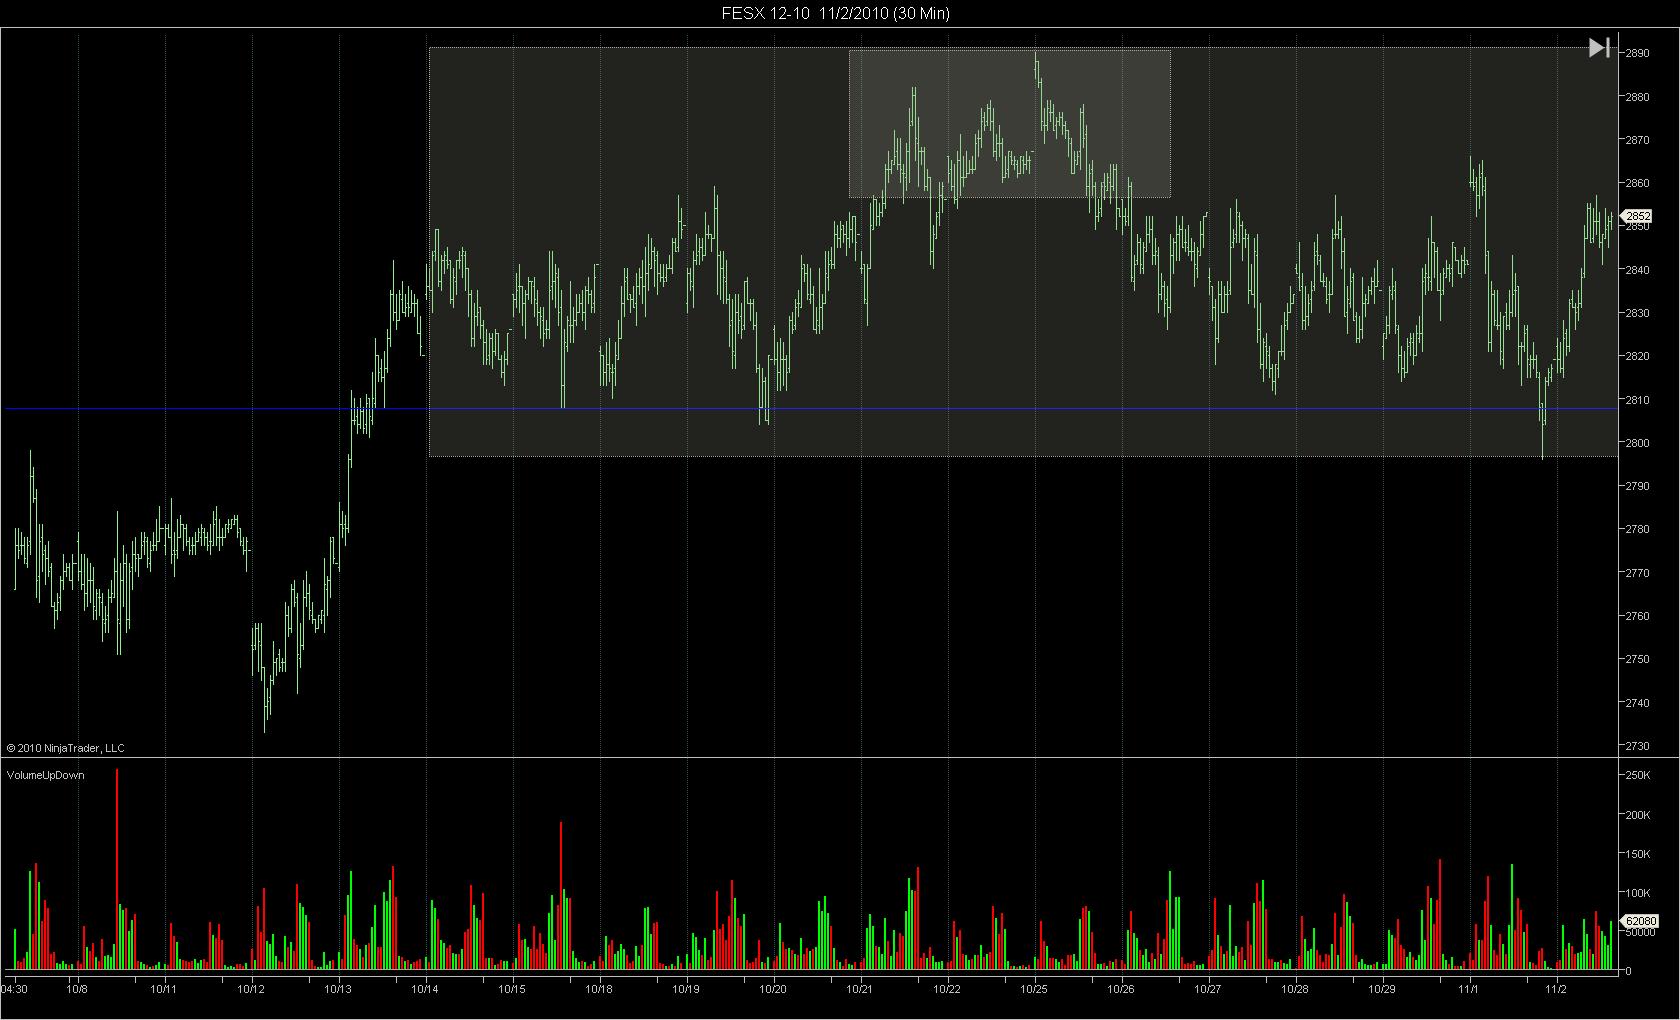Viewport: 1680px width, 1020px height.
Task: Click the 250K volume axis label
Action: coord(1637,775)
